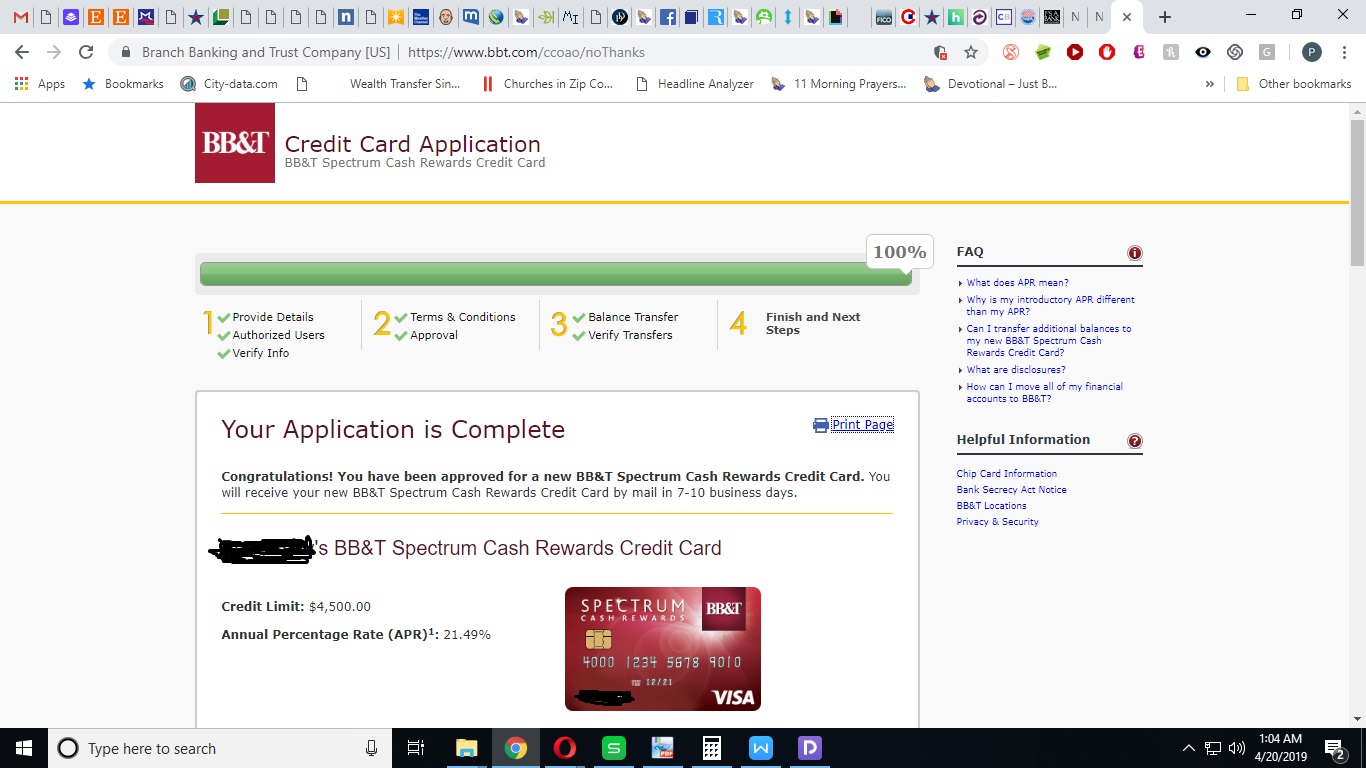
Task: Open 'Can I transfer additional balances' FAQ link
Action: pyautogui.click(x=1048, y=341)
